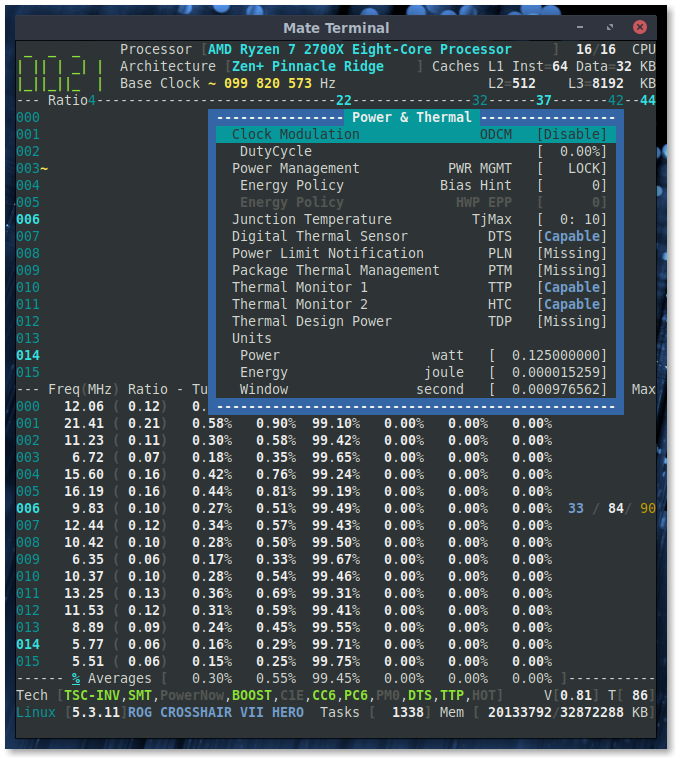Select the greyed Energy Policy HWP EPP row
The image size is (676, 758).
tap(416, 202)
